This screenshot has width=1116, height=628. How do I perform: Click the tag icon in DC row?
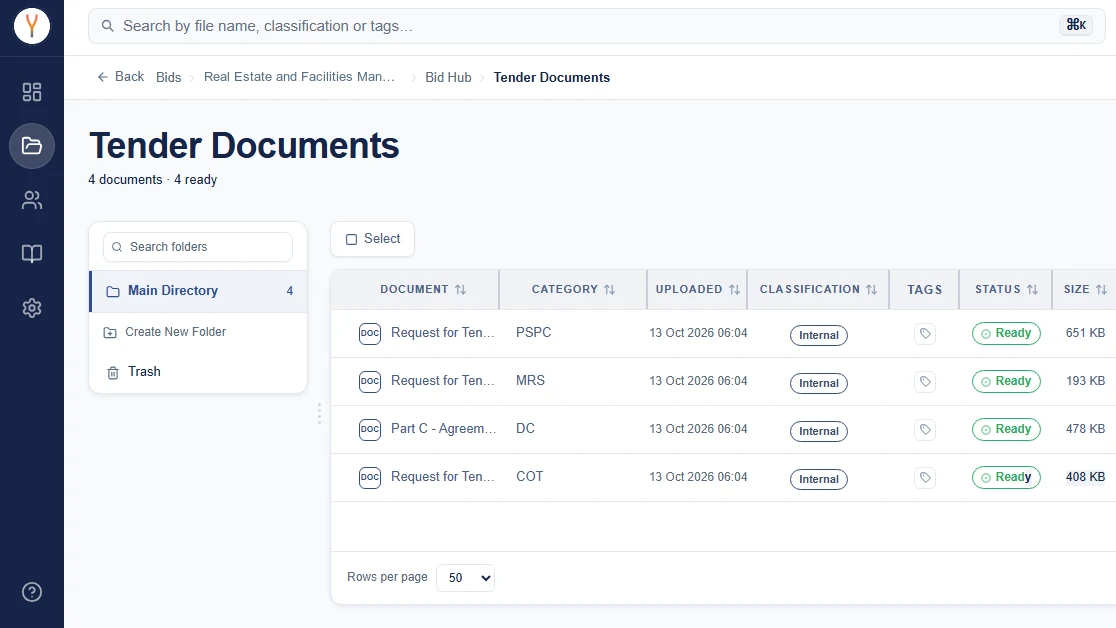coord(925,429)
